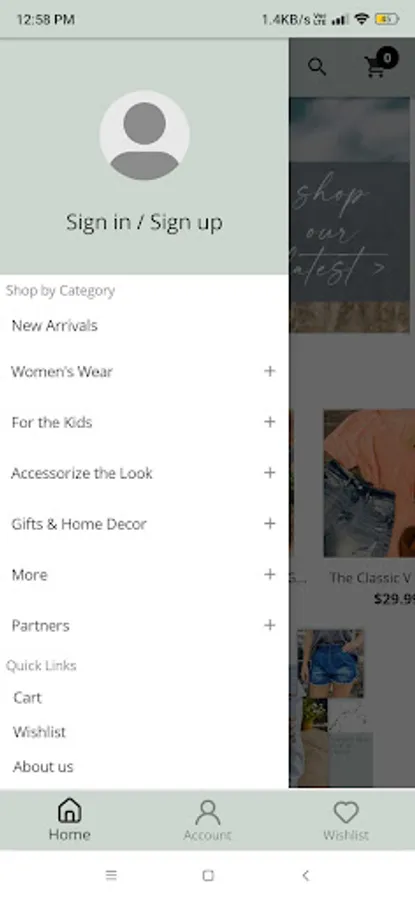Tap the profile avatar placeholder

click(x=144, y=135)
